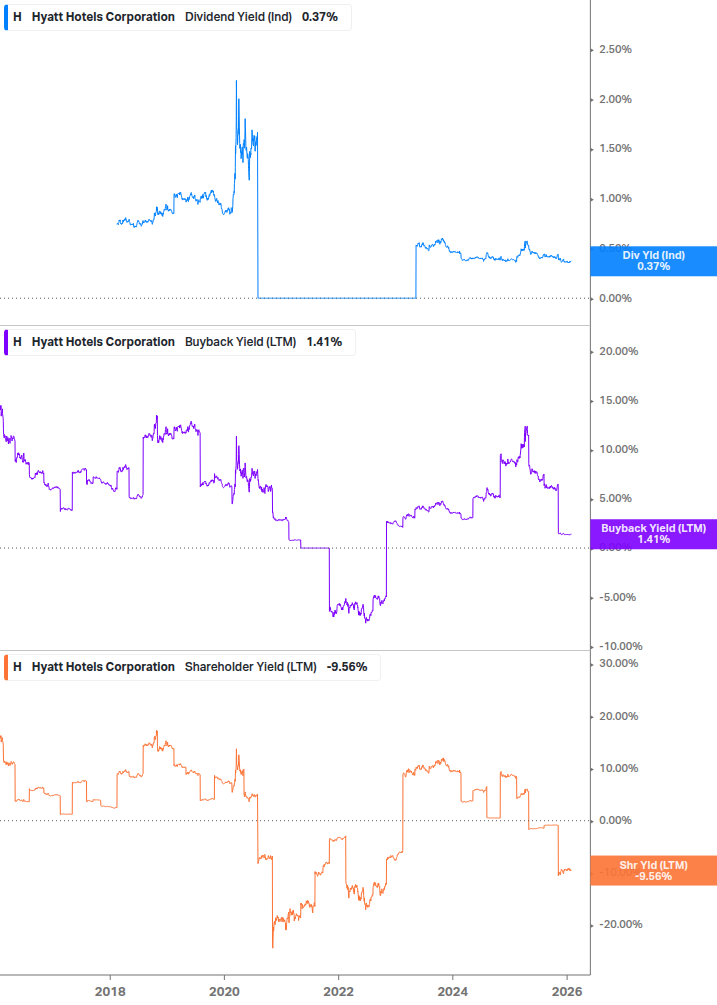Screen dimensions: 717x1005
Task: Click Hyatt Hotels Corporation in the Dividend Yield legend
Action: [103, 17]
